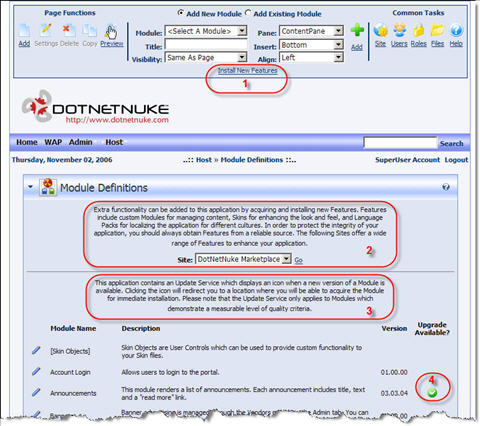Open the Admin menu item

coord(81,142)
